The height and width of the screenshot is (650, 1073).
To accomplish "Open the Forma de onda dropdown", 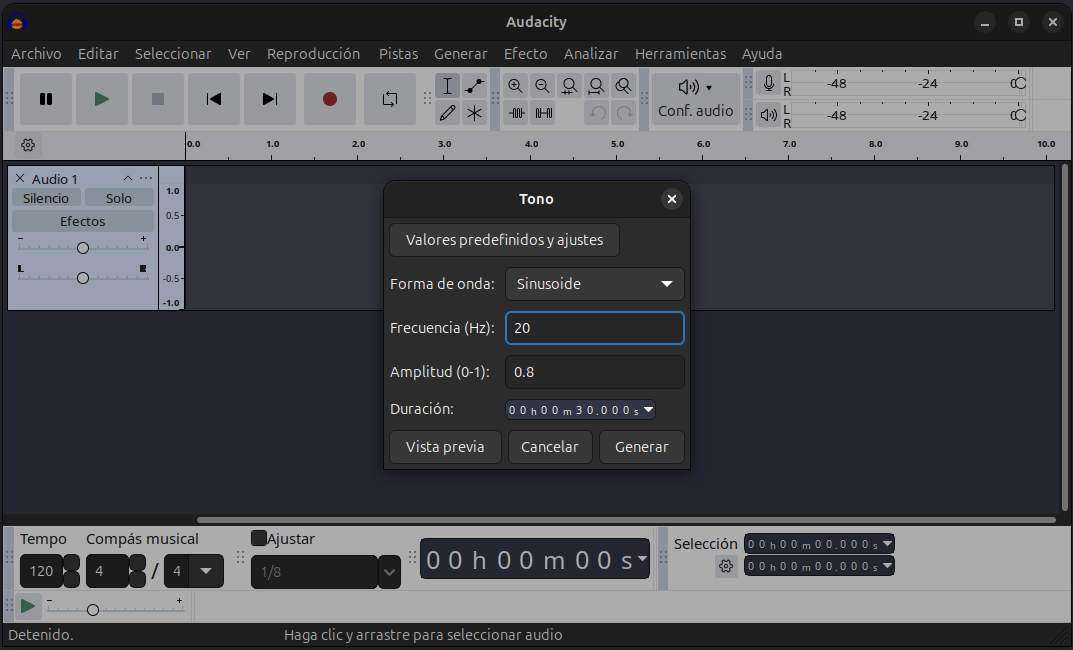I will pos(595,284).
